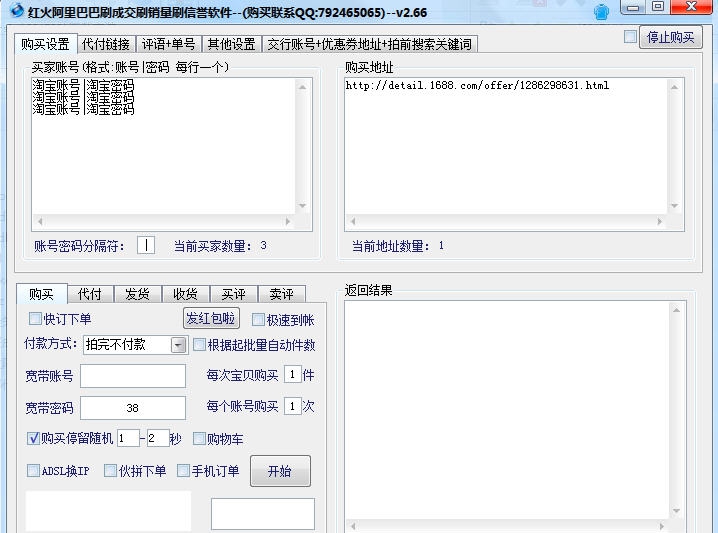This screenshot has height=533, width=718.
Task: Enable 快订下单 checkbox
Action: point(35,319)
